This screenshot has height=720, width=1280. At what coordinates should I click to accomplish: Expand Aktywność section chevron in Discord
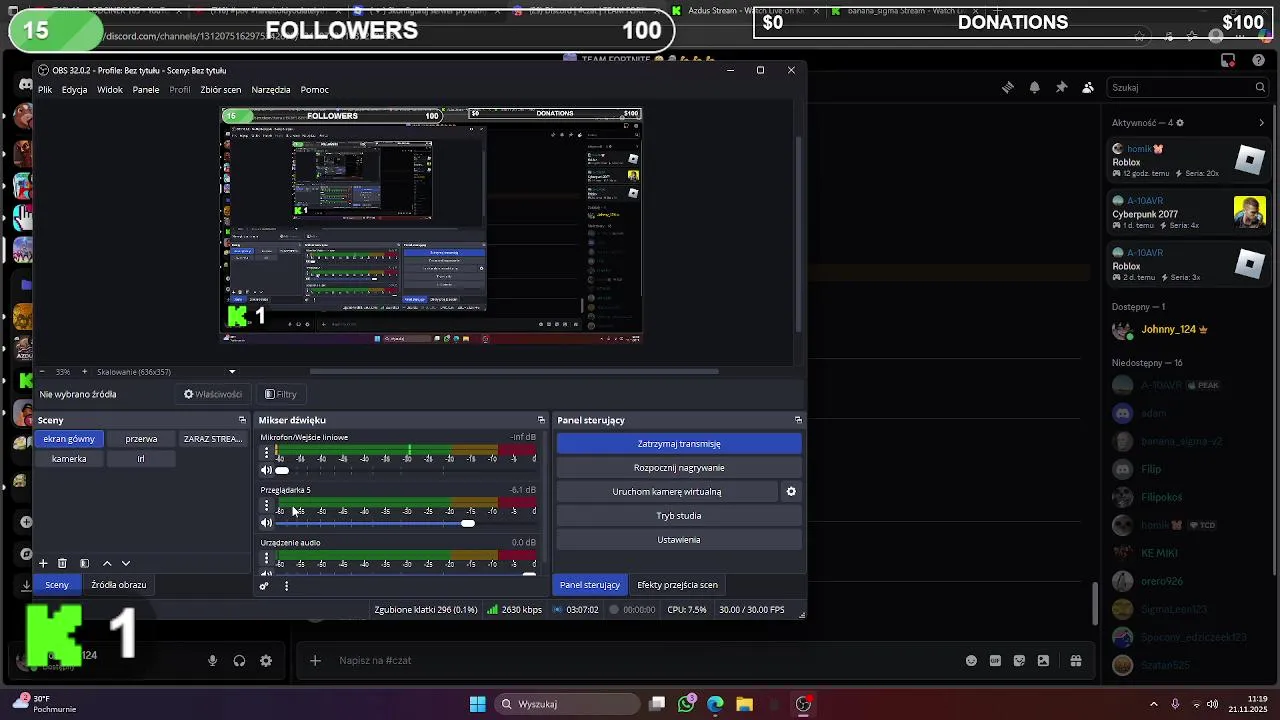point(1261,123)
